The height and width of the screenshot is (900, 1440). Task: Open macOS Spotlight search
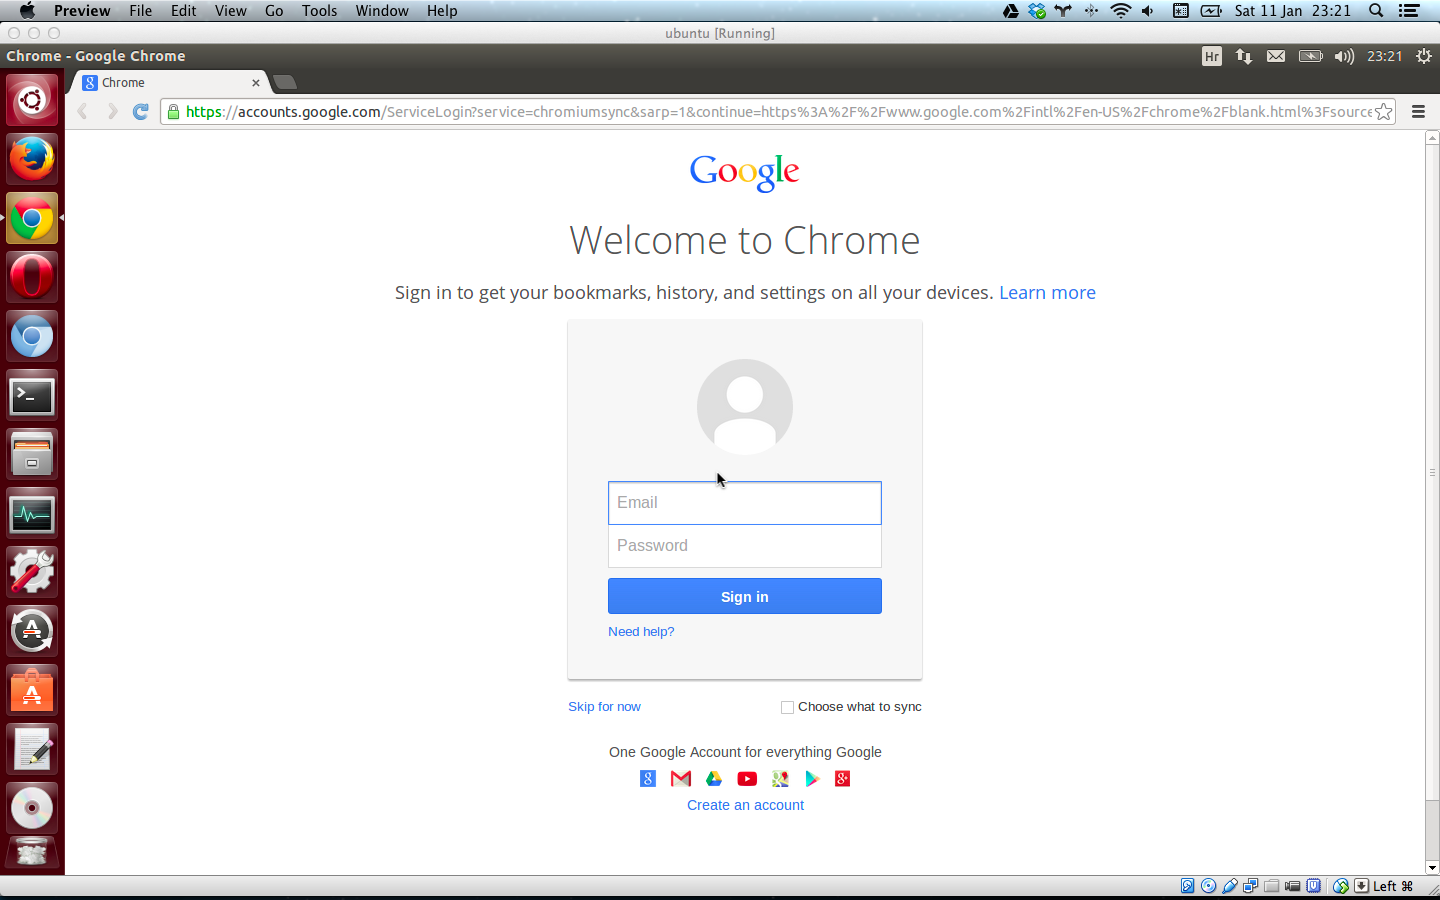[x=1376, y=11]
